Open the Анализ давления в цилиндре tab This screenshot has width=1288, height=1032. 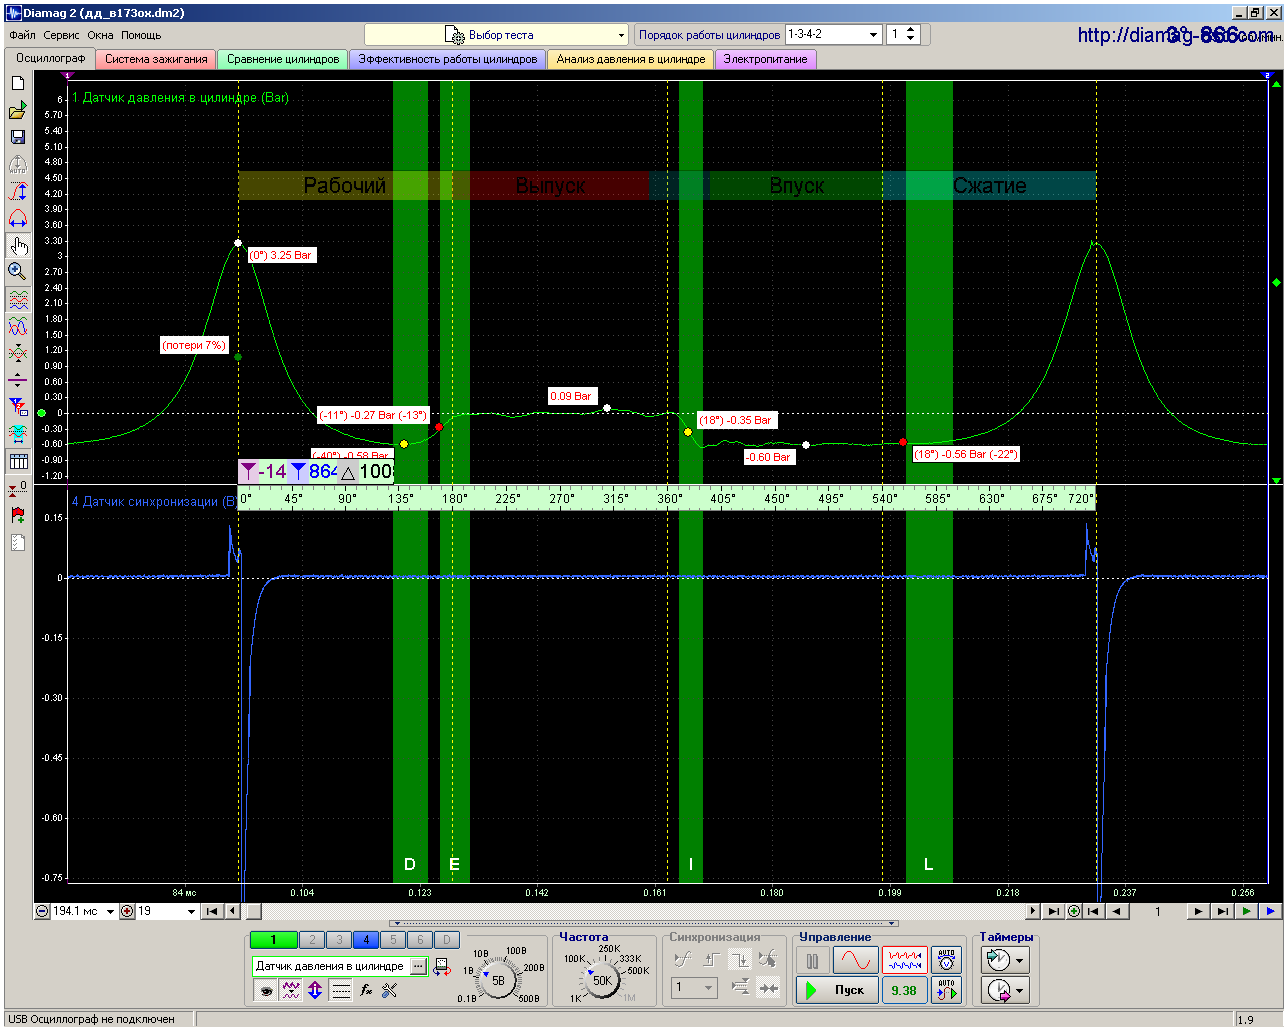[631, 60]
